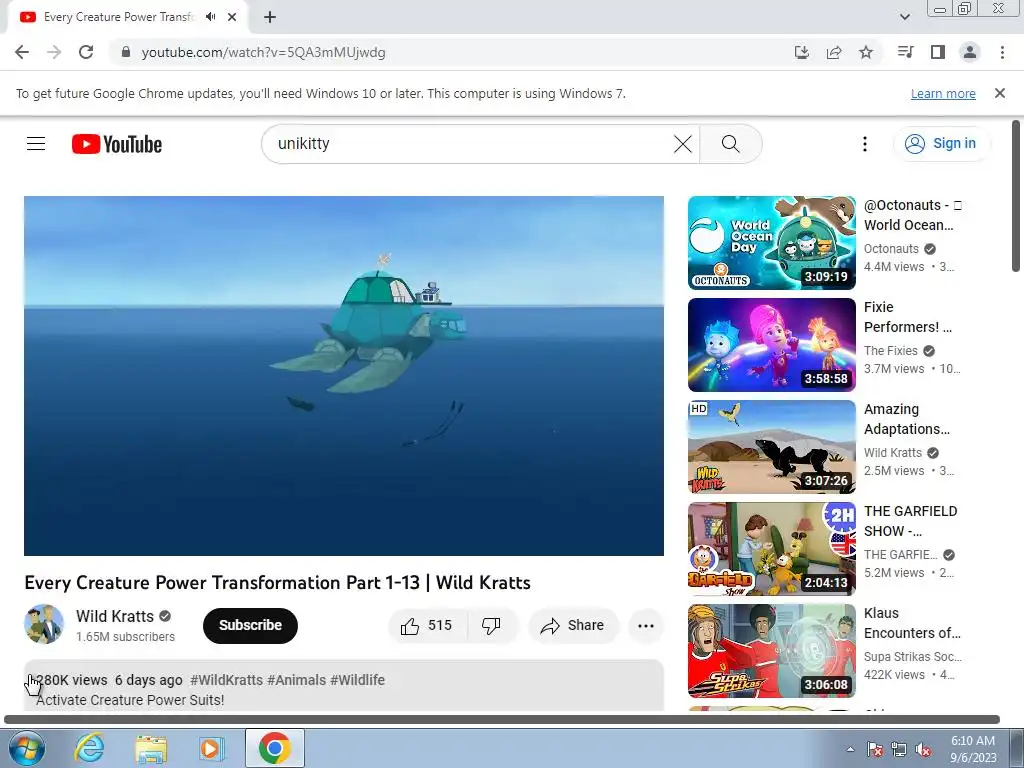Like the video with 515 likes
This screenshot has width=1024, height=768.
[x=428, y=626]
